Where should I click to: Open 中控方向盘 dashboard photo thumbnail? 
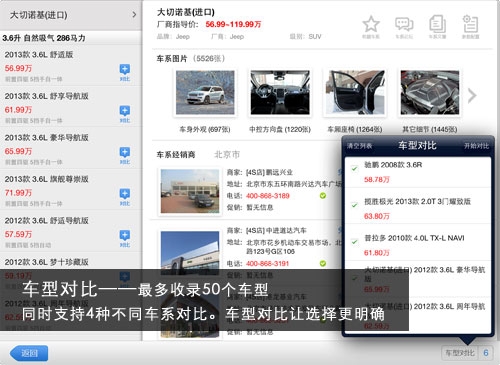[280, 93]
